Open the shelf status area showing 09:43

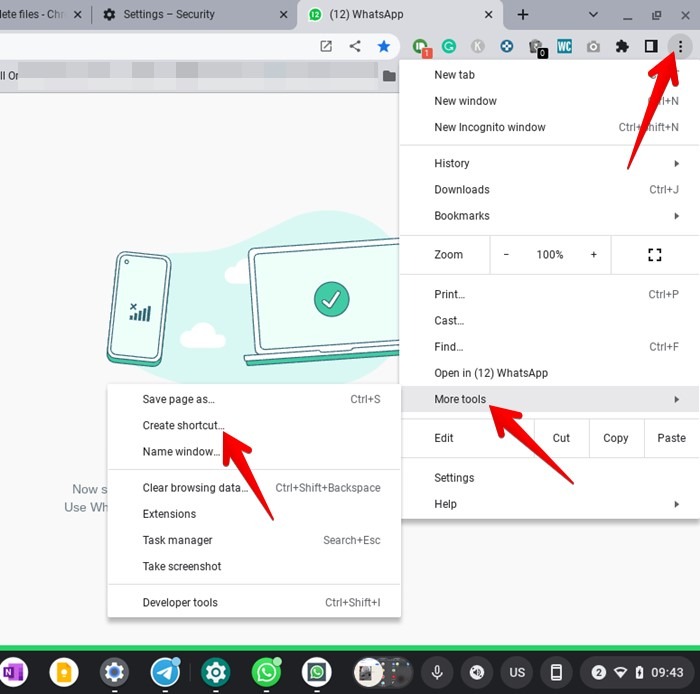click(x=639, y=672)
